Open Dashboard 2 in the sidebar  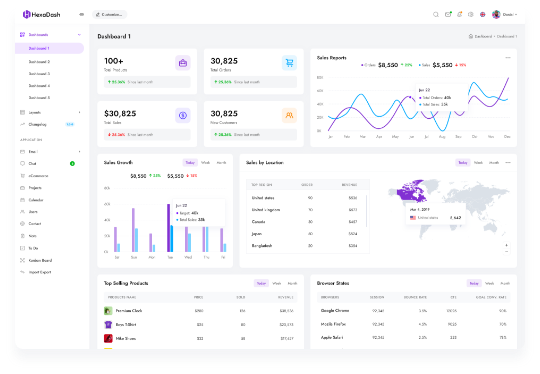point(39,62)
